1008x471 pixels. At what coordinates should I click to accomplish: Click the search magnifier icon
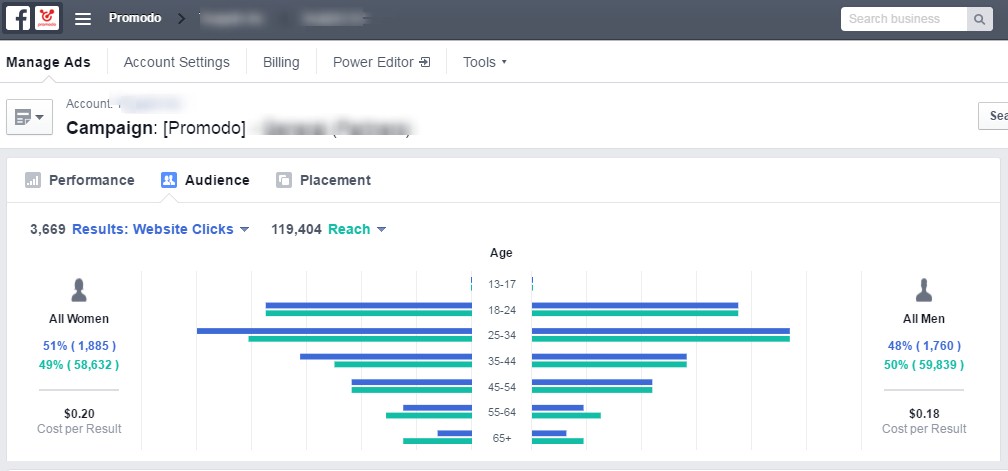(x=980, y=19)
